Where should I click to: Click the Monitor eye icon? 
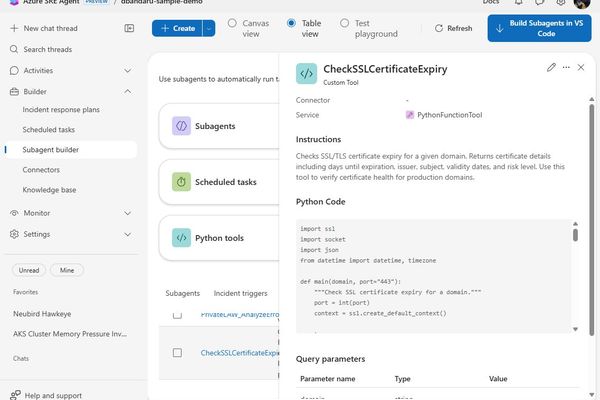pos(14,213)
